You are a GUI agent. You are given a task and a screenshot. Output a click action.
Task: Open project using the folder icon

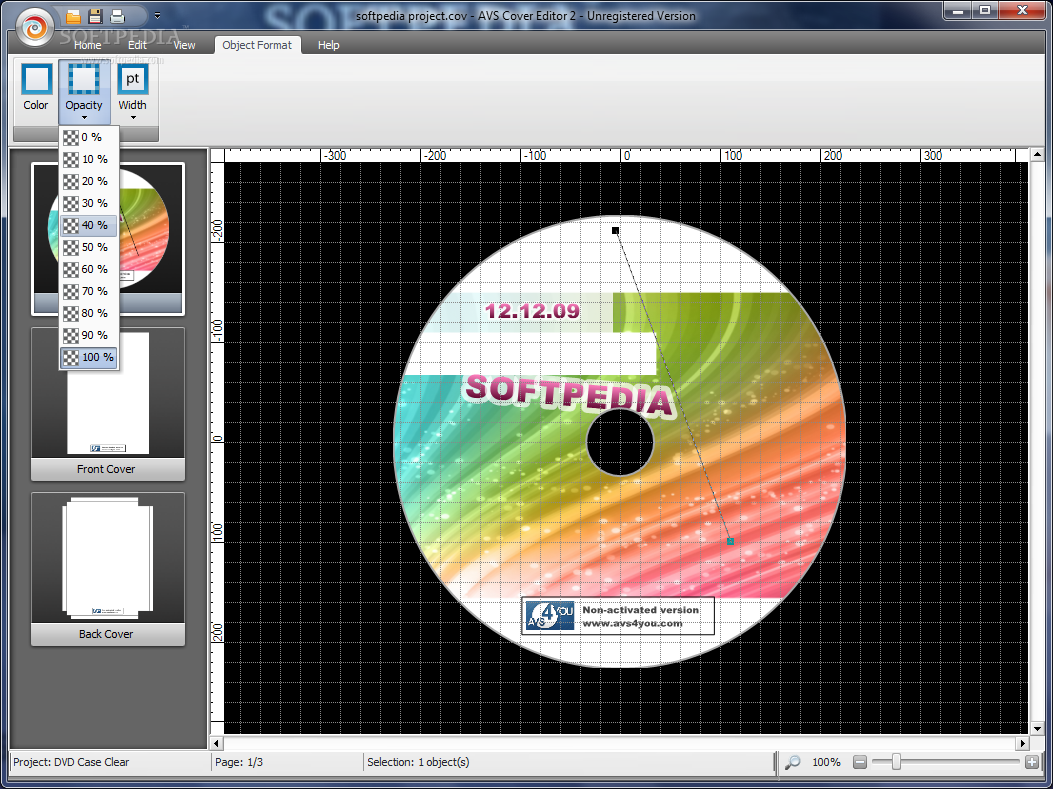[73, 16]
